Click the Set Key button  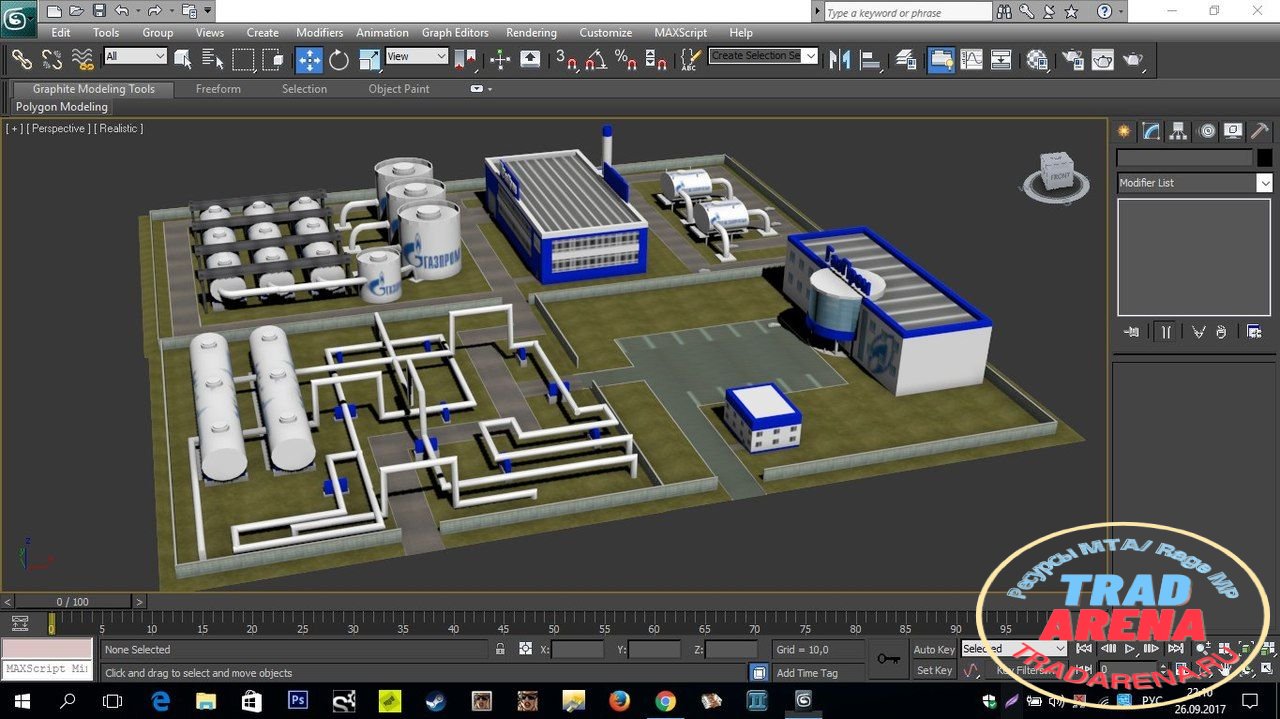coord(934,671)
